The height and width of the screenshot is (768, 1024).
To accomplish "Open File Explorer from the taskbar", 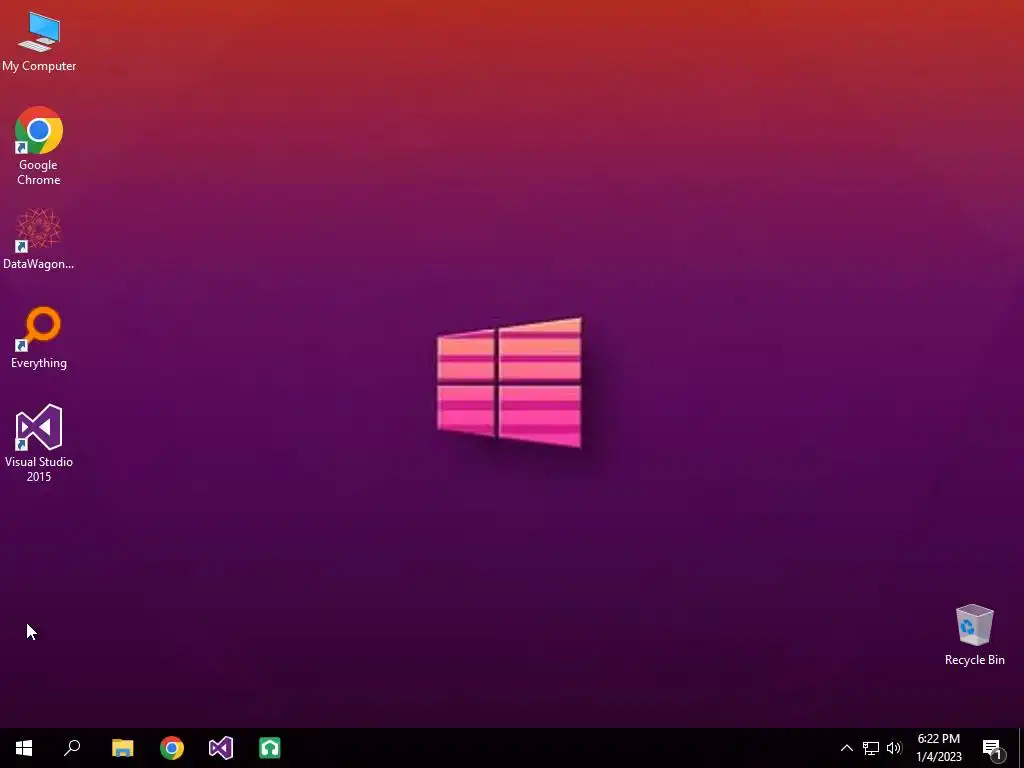I will coord(122,748).
